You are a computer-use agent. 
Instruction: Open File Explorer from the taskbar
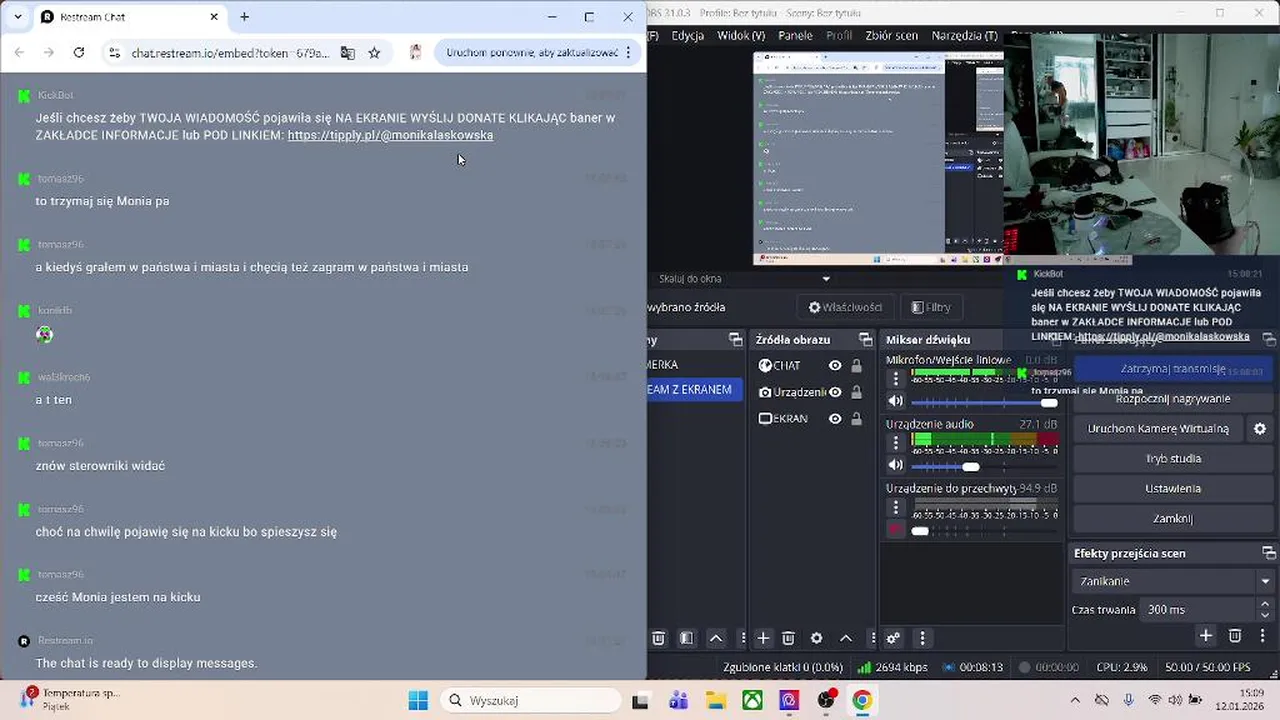click(716, 700)
